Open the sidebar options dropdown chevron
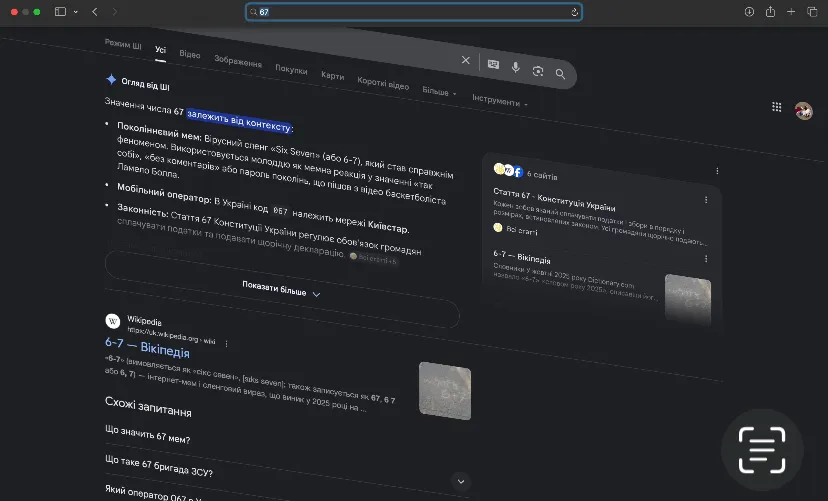The width and height of the screenshot is (828, 501). pos(76,12)
